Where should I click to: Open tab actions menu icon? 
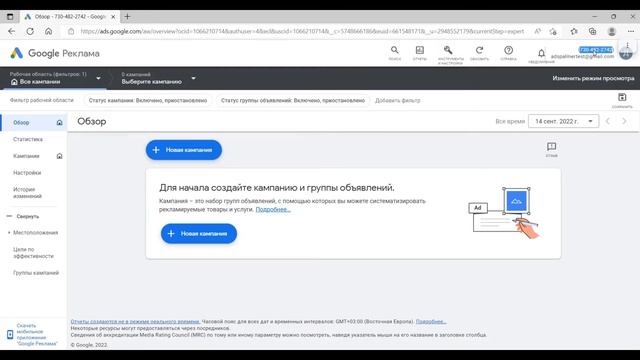(x=10, y=17)
